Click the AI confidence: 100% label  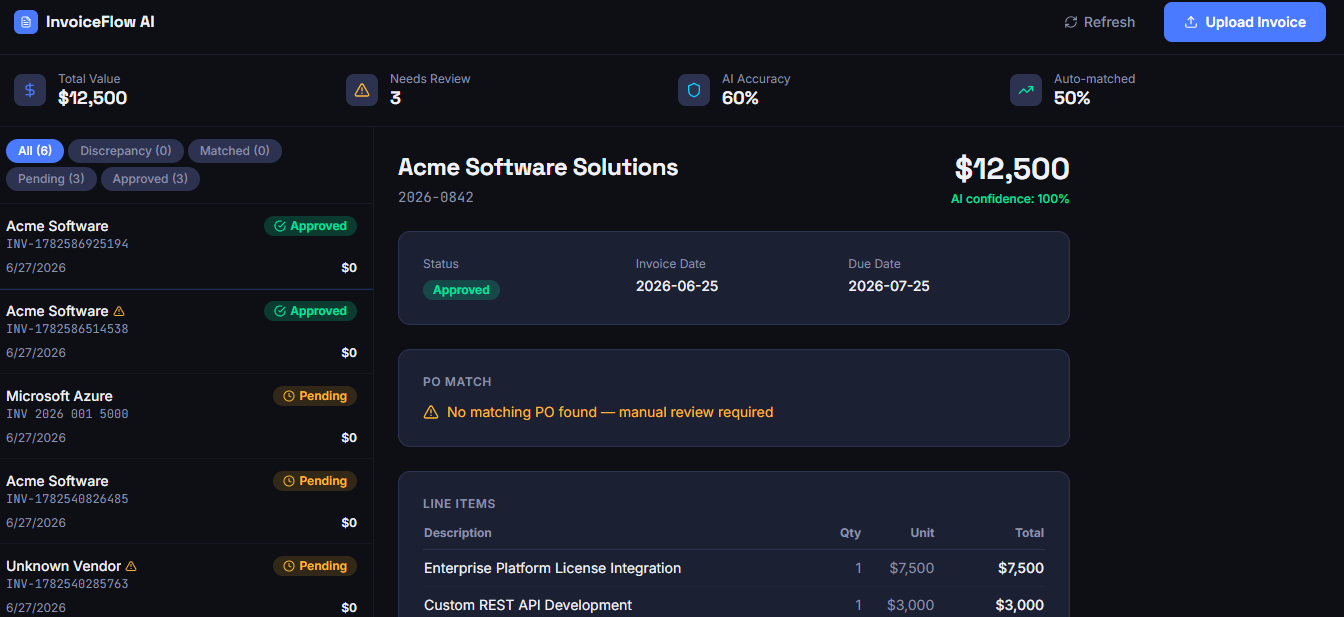pos(1010,199)
